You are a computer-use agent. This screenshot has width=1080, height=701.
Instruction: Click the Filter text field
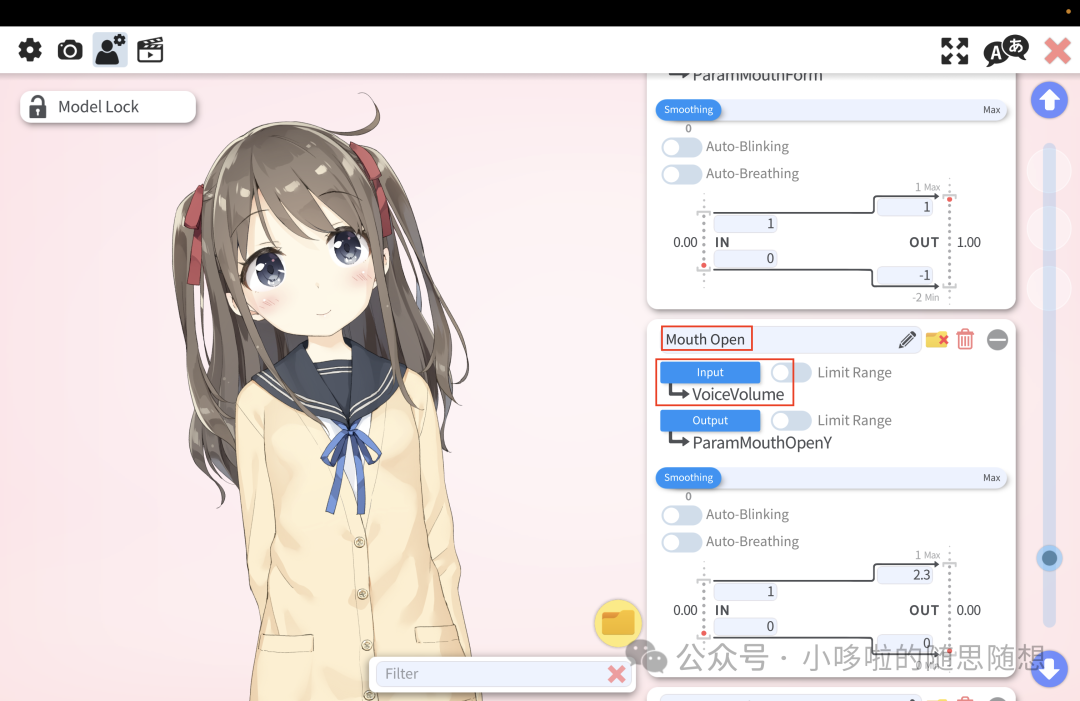tap(490, 674)
